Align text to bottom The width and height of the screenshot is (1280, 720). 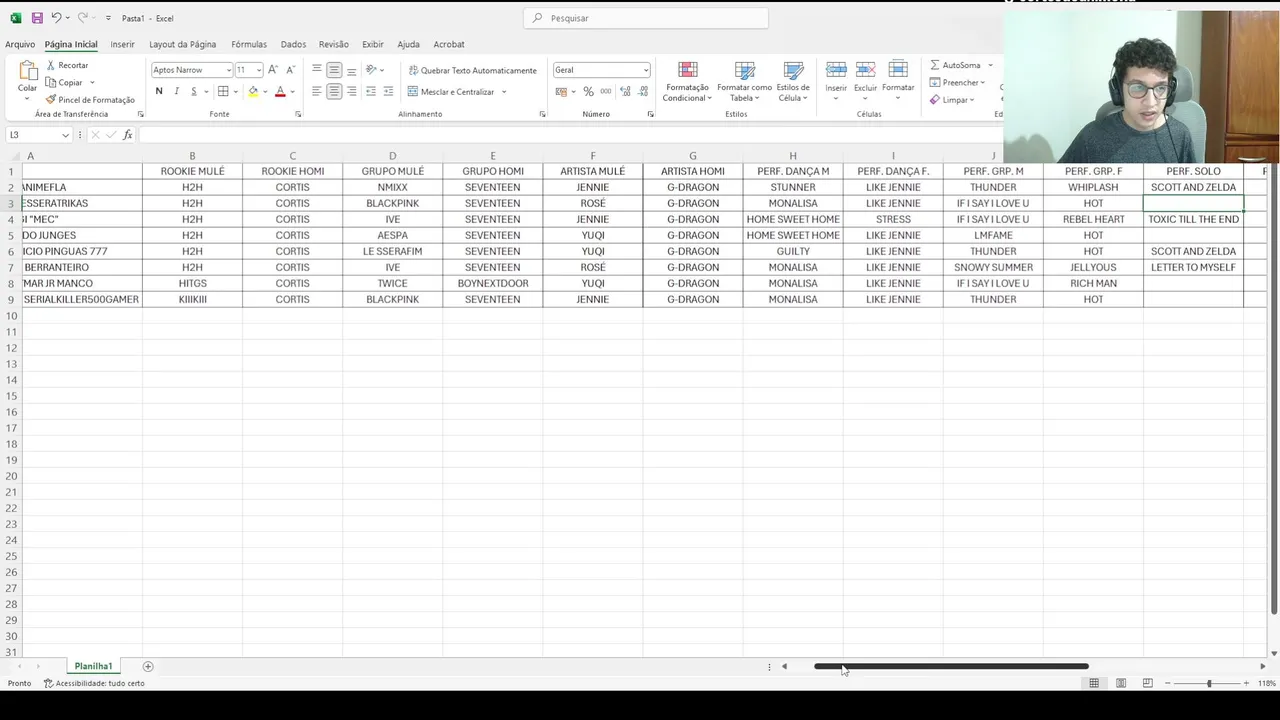351,70
